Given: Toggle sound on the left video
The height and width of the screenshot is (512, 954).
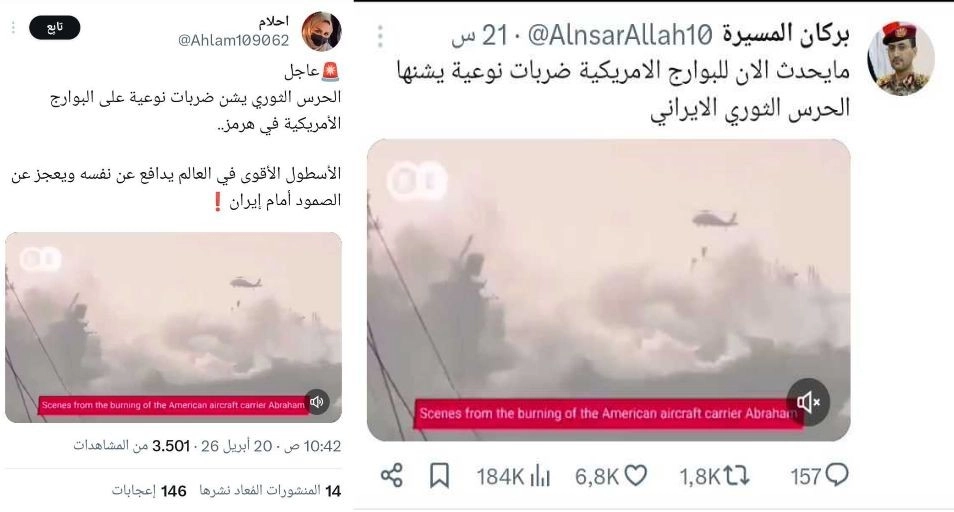Looking at the screenshot, I should tap(316, 402).
